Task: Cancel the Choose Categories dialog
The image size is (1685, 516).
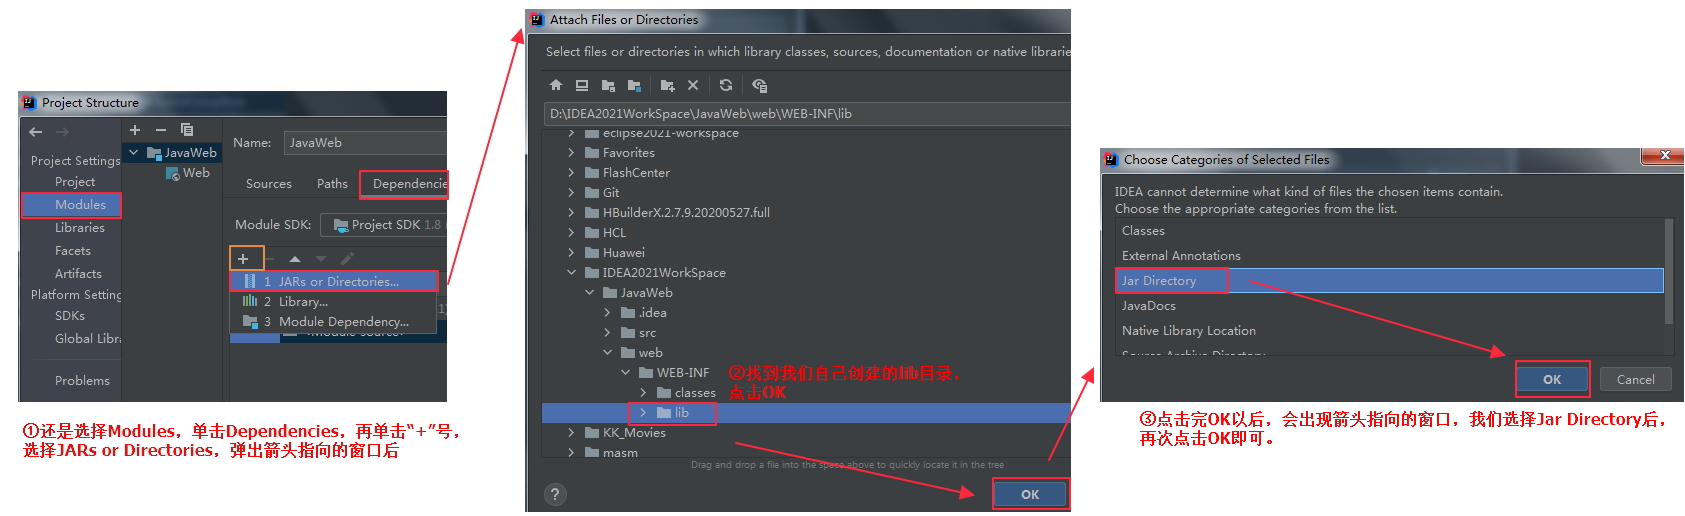Action: coord(1636,380)
